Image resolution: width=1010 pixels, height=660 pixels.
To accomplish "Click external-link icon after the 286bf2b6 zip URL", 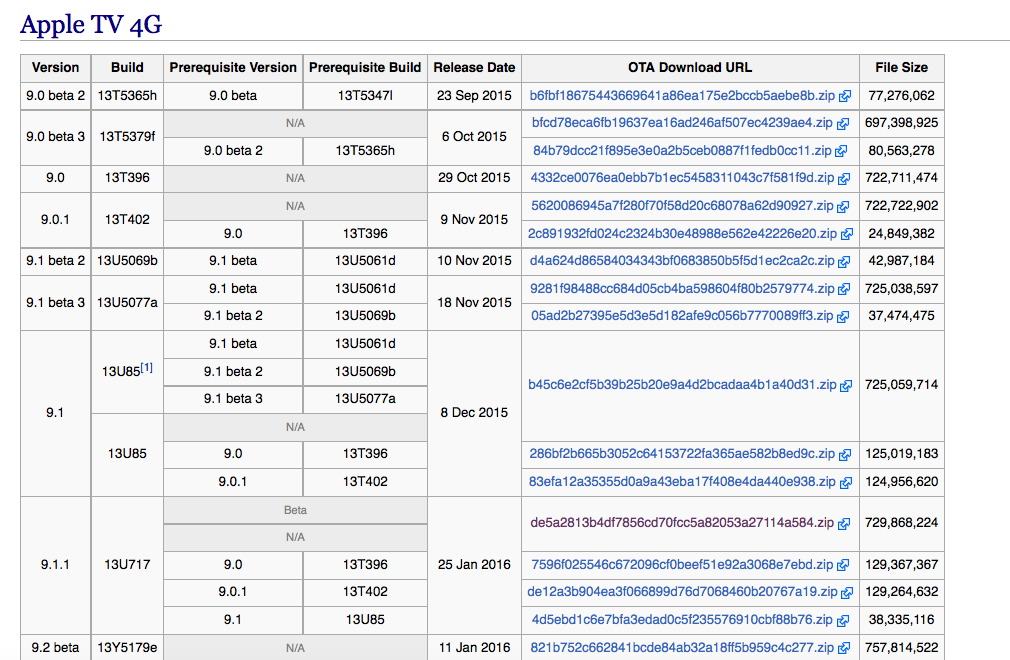I will [844, 455].
